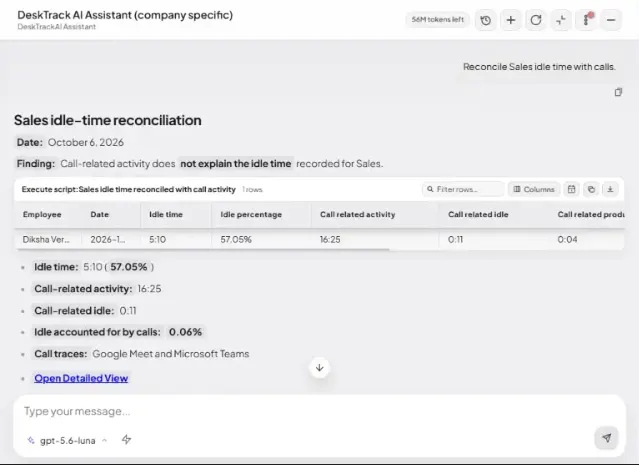639x465 pixels.
Task: Open gpt-5.6-luna model selector
Action: pos(67,441)
